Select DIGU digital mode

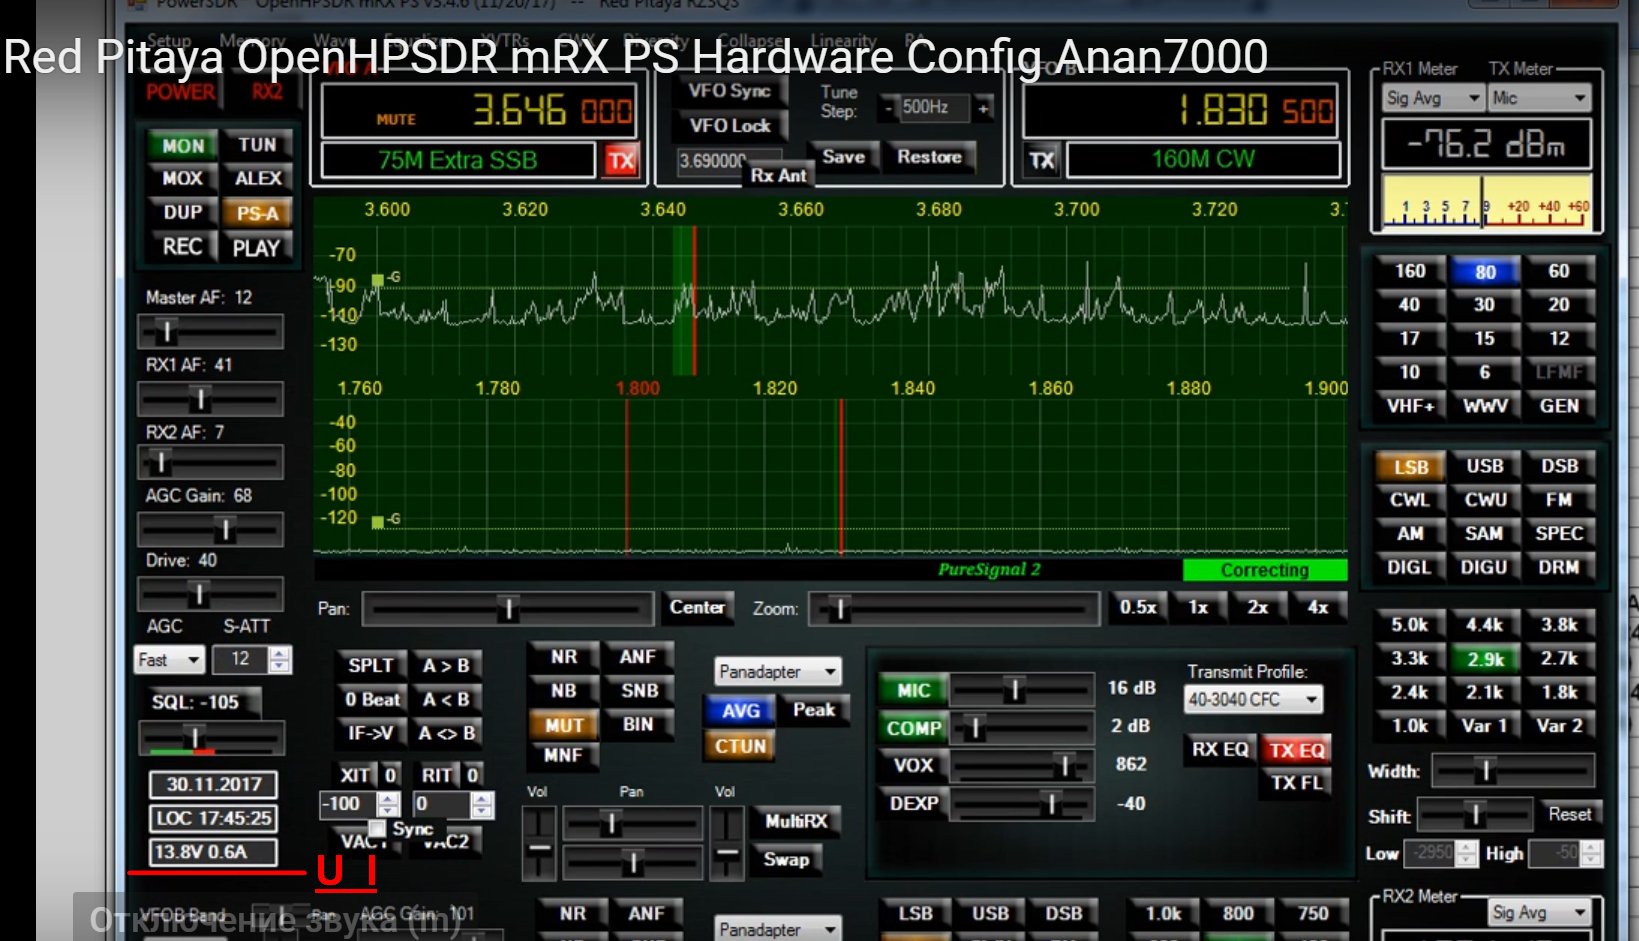pyautogui.click(x=1484, y=567)
